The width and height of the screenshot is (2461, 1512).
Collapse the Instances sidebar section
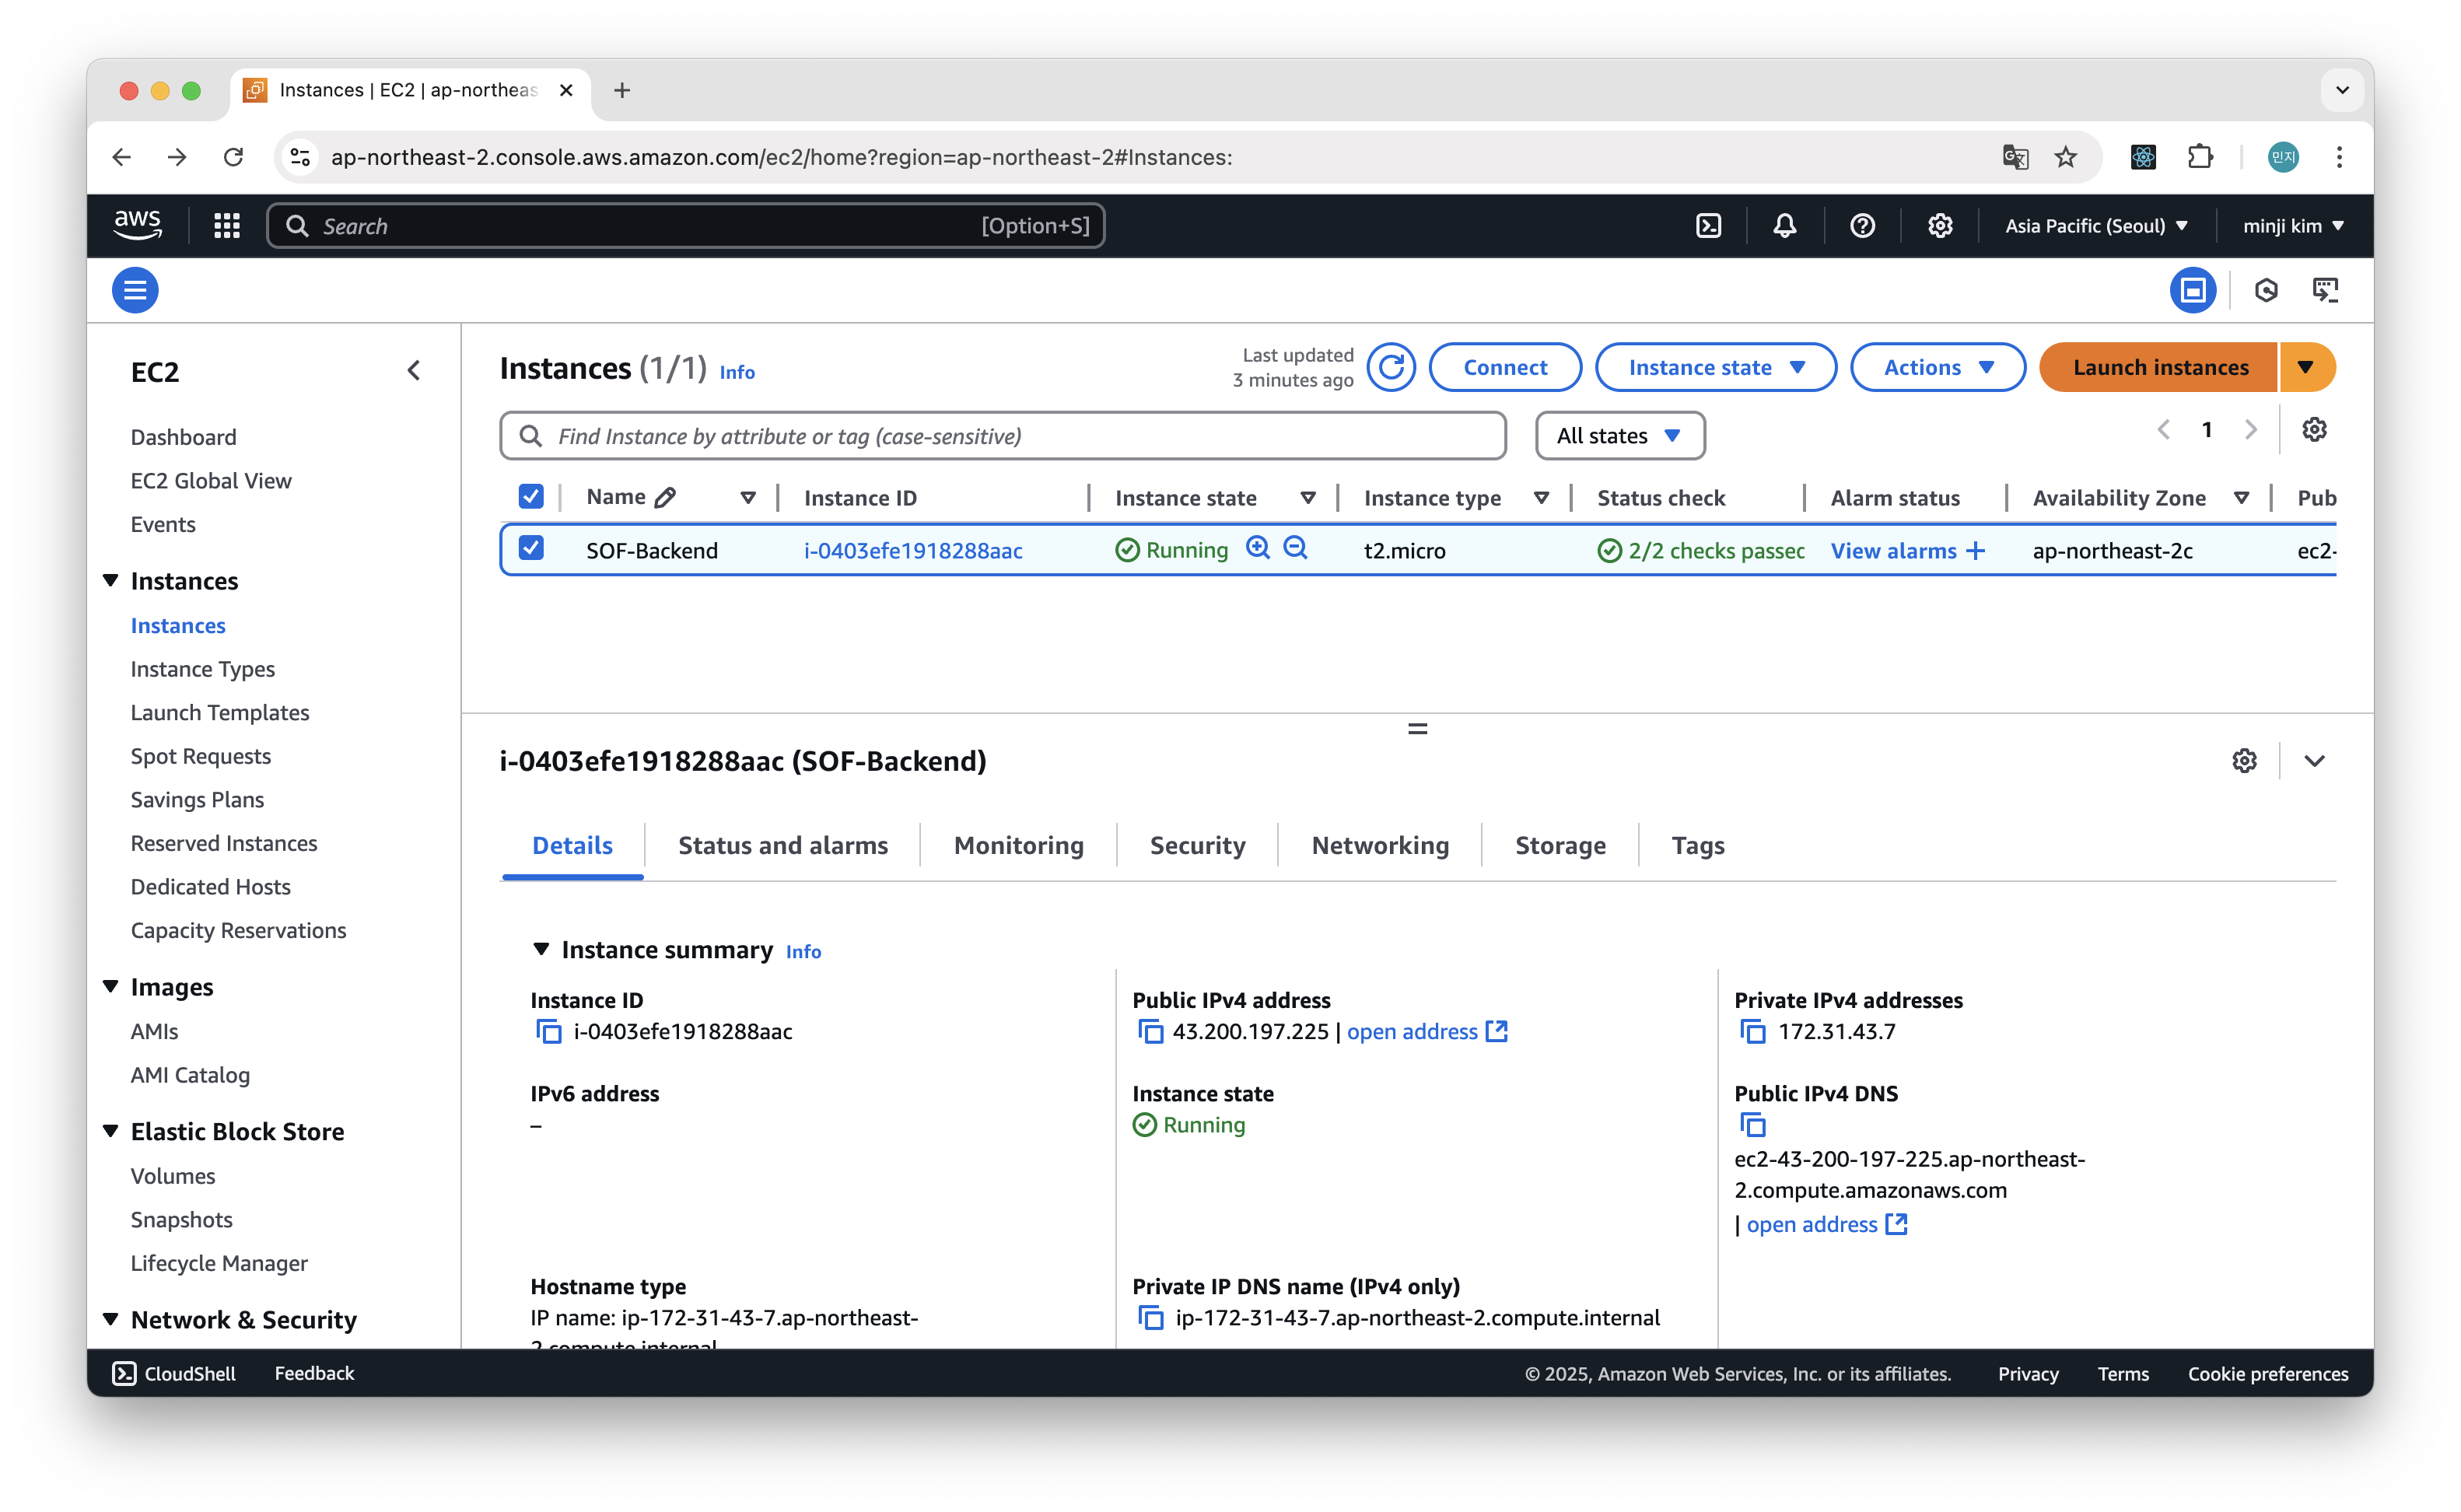[x=111, y=581]
